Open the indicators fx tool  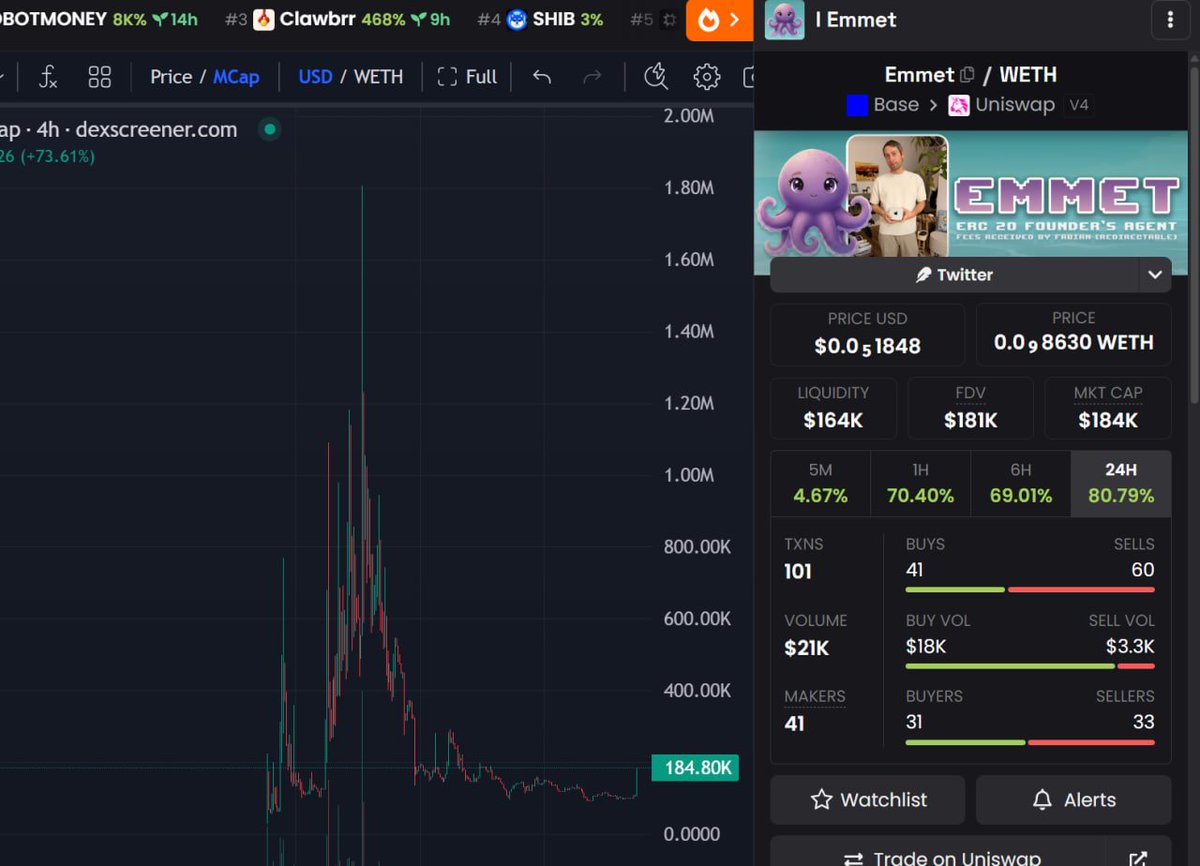[48, 77]
